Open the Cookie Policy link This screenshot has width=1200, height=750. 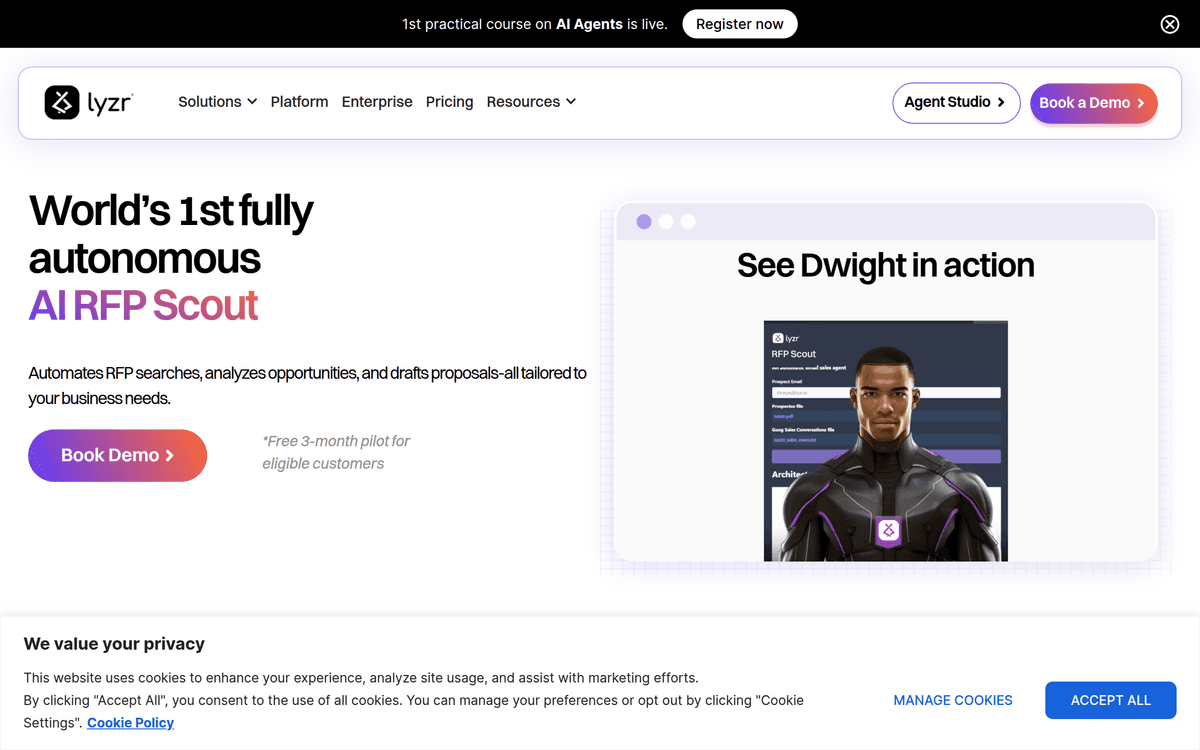click(x=130, y=722)
